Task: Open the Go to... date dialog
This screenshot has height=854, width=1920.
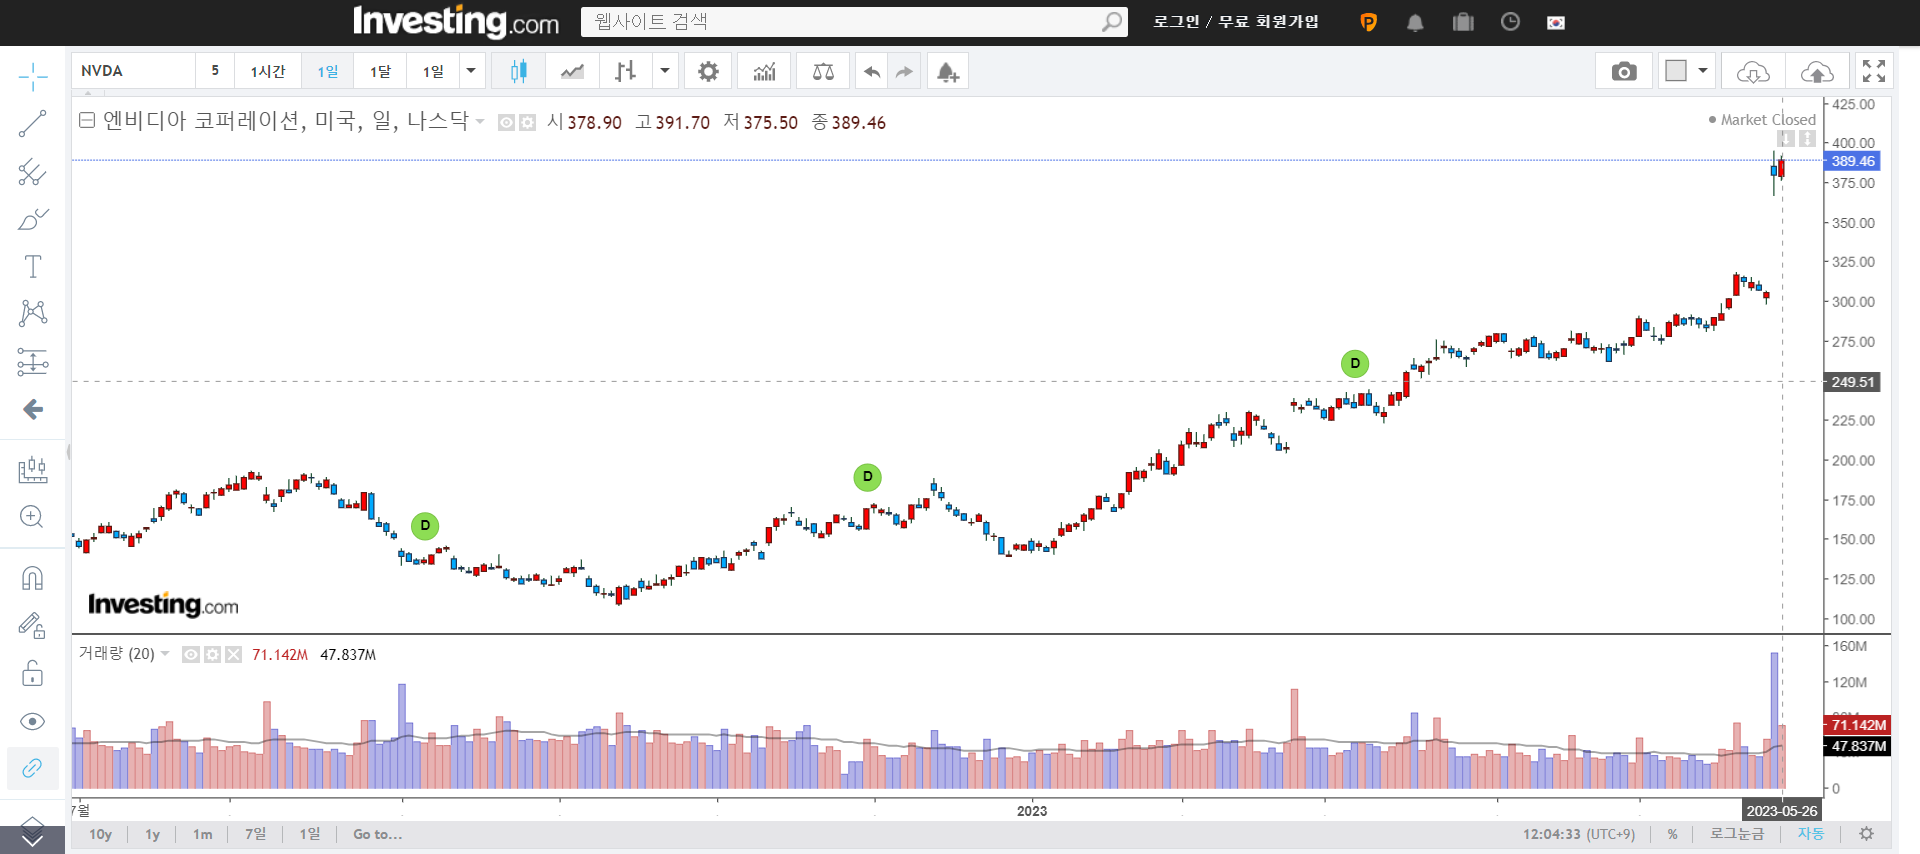Action: 377,834
